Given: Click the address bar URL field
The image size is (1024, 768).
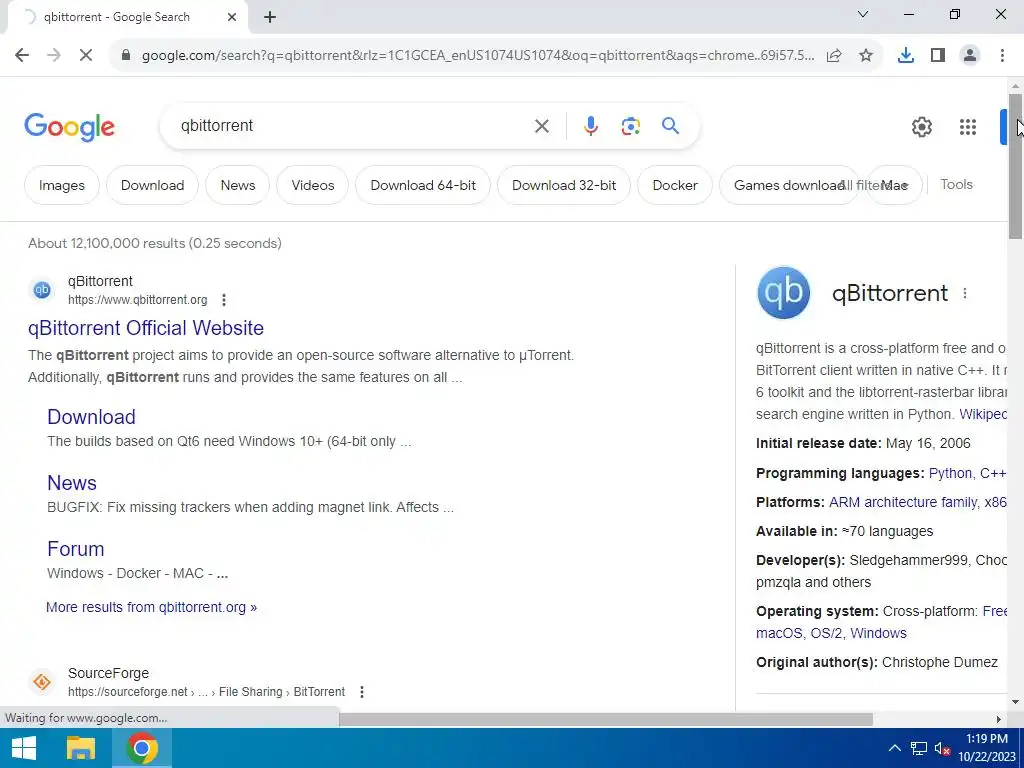Looking at the screenshot, I should point(478,56).
